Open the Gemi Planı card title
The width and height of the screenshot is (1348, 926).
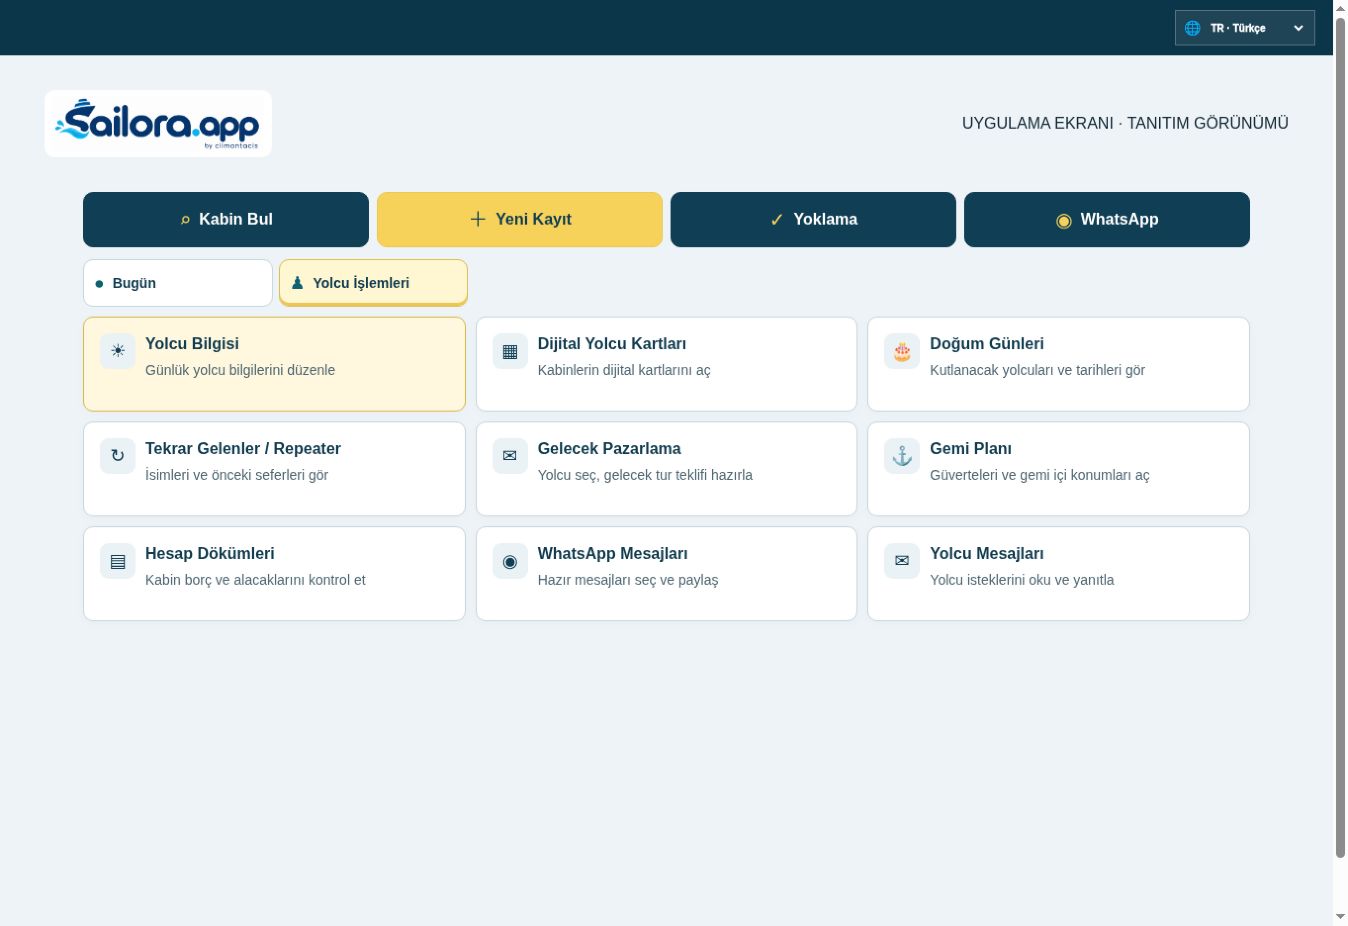pos(971,448)
